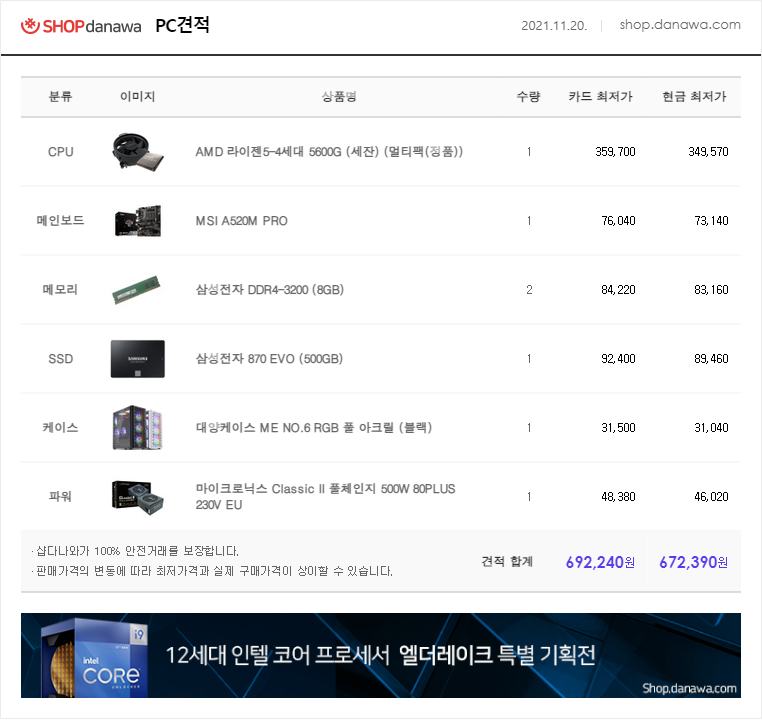This screenshot has width=762, height=720.
Task: Click the 견적 합계 label
Action: [507, 562]
